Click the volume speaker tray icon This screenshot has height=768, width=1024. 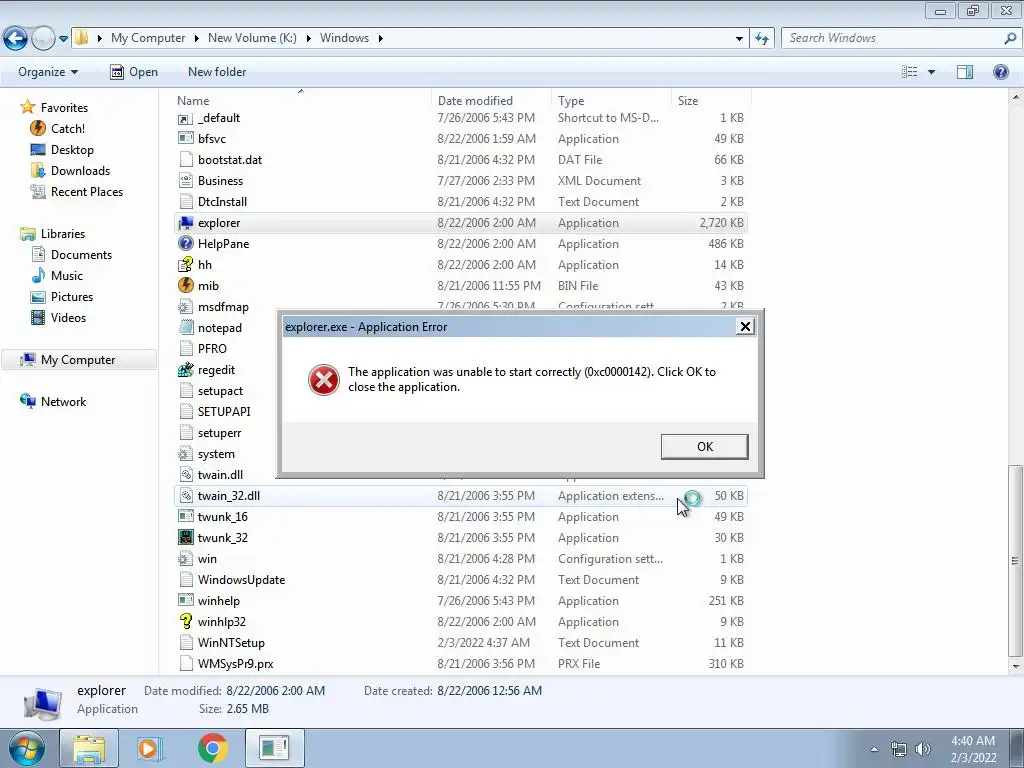923,749
